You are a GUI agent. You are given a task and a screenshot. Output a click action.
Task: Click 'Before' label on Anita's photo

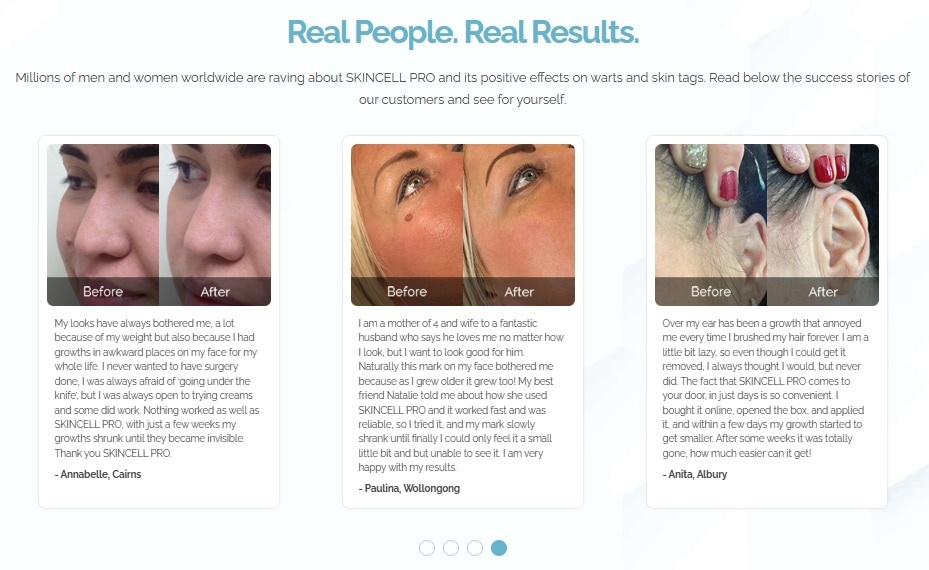click(x=711, y=292)
